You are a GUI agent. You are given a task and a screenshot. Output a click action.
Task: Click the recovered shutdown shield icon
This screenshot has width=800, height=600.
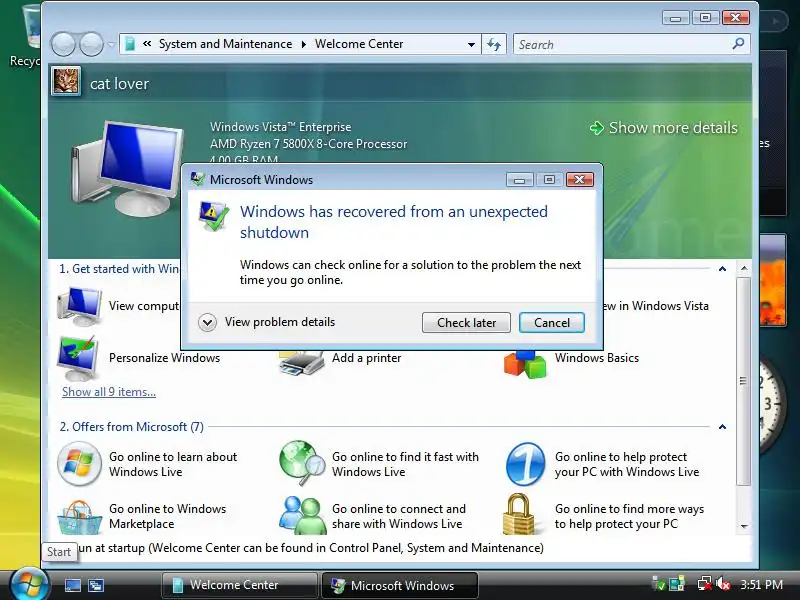point(213,216)
